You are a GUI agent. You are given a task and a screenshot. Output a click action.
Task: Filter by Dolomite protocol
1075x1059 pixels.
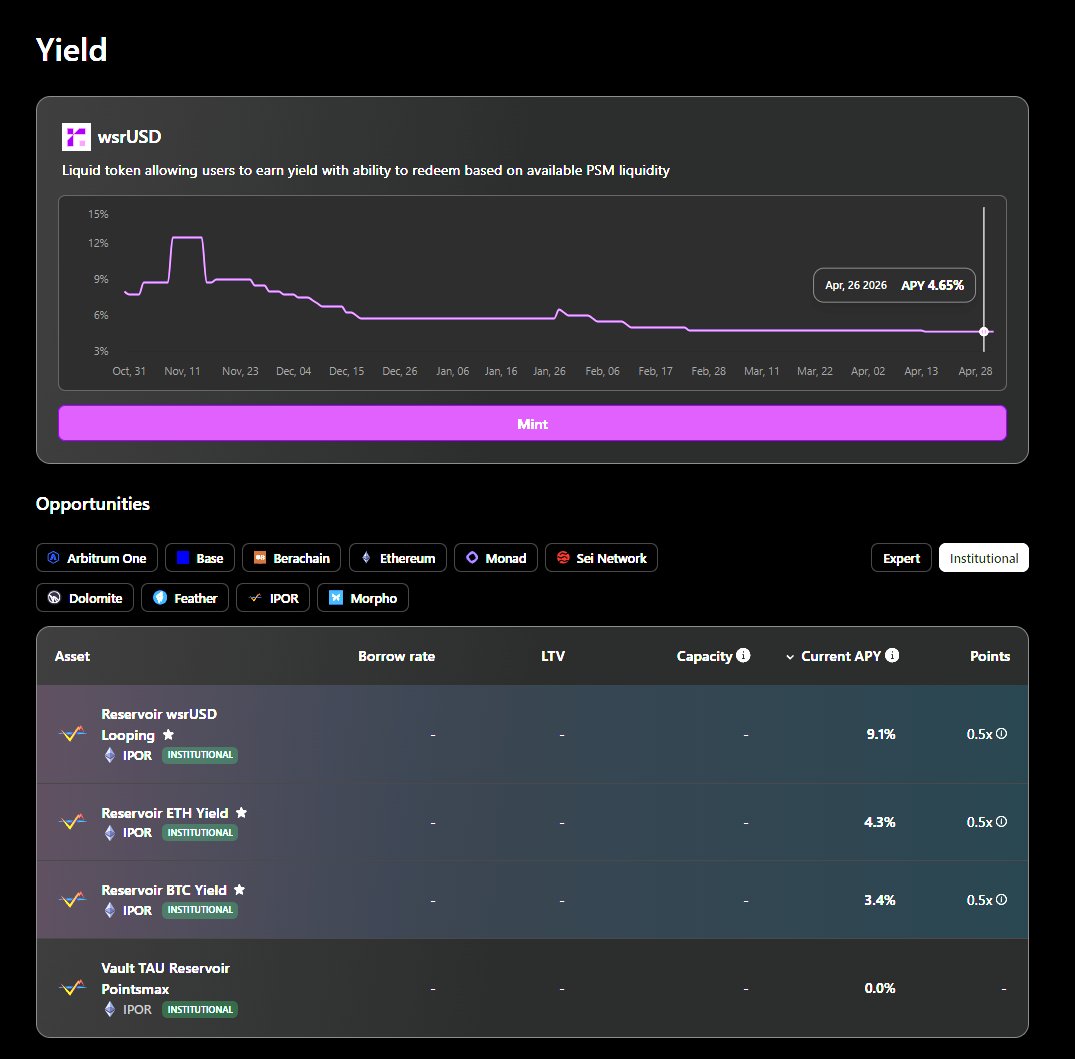tap(85, 598)
